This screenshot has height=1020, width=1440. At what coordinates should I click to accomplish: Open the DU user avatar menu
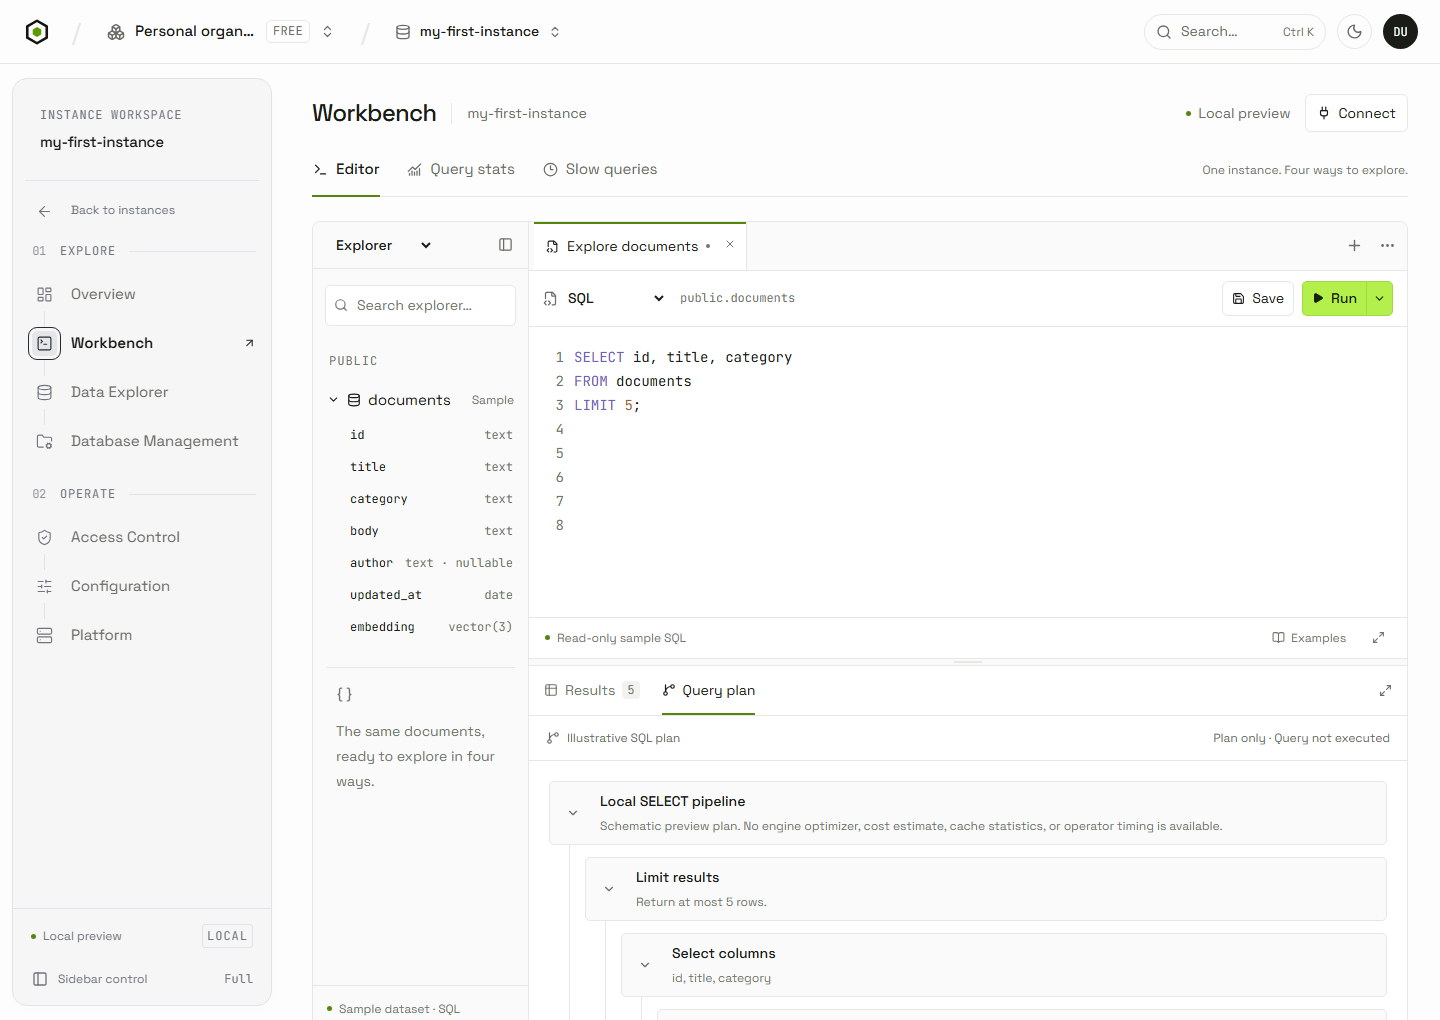pyautogui.click(x=1400, y=32)
